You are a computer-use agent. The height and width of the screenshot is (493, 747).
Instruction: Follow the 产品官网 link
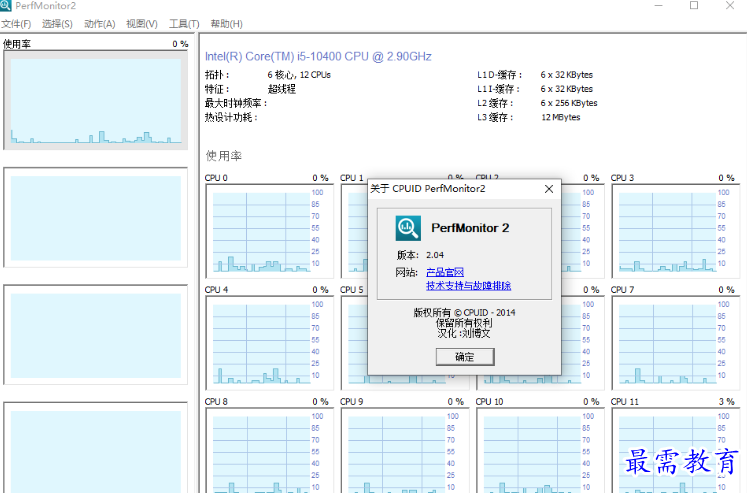coord(444,272)
